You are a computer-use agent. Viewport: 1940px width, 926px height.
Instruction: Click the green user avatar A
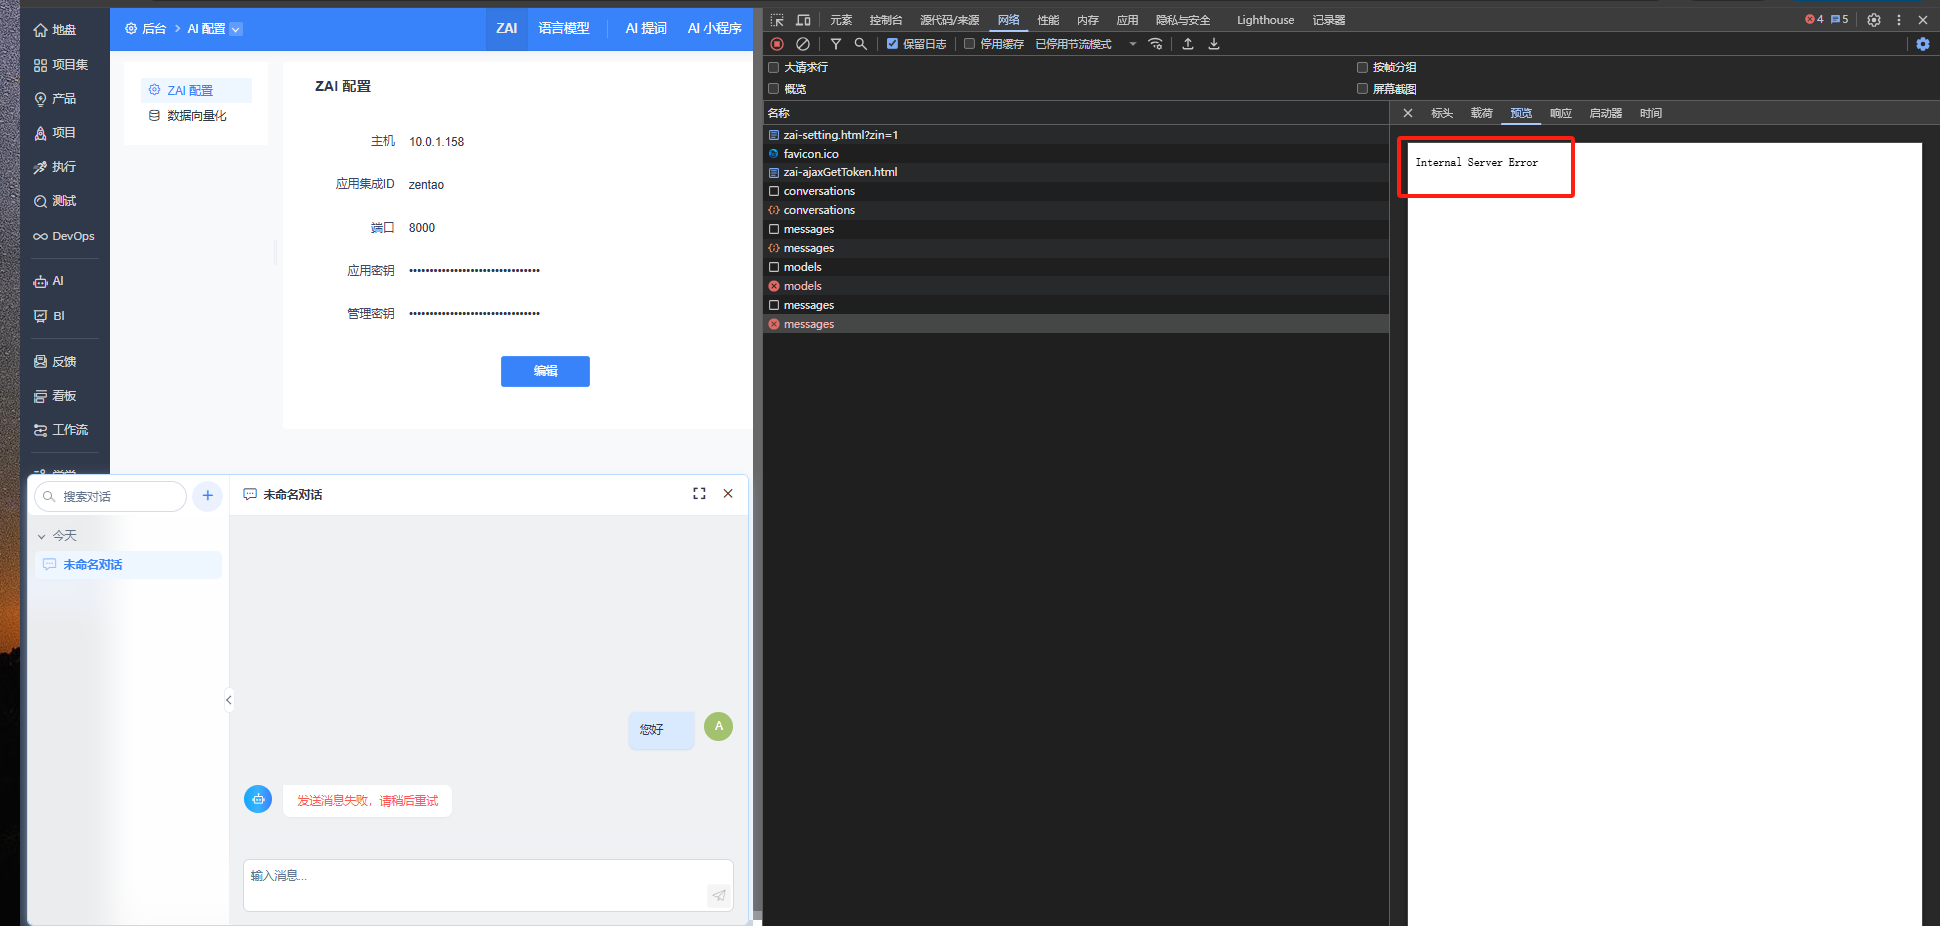click(719, 727)
